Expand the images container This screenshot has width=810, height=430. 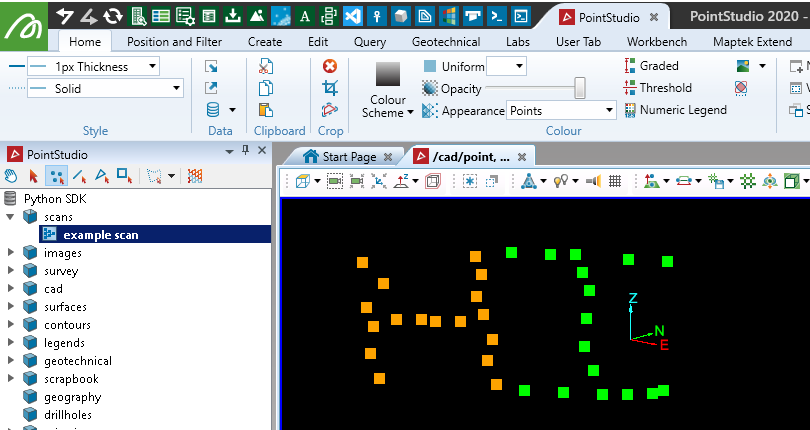coord(10,253)
